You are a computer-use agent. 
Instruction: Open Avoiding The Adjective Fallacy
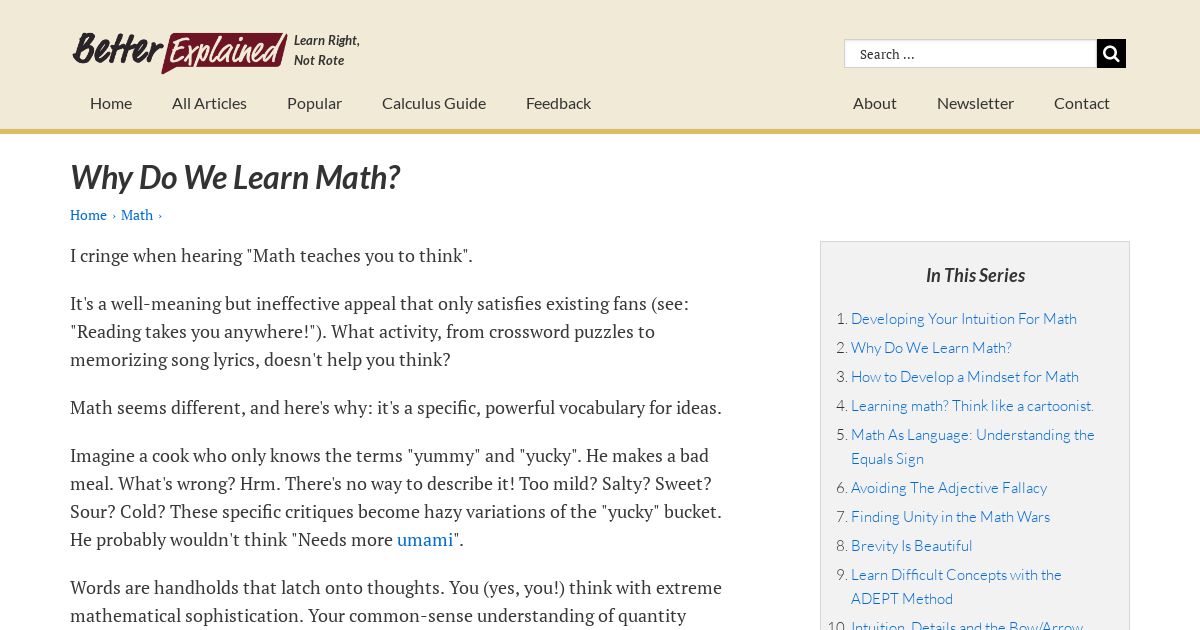pos(949,488)
